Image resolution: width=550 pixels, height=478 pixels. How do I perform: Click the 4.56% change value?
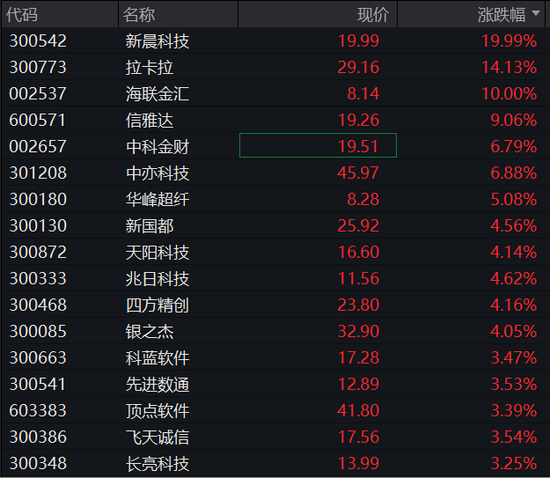tap(514, 226)
